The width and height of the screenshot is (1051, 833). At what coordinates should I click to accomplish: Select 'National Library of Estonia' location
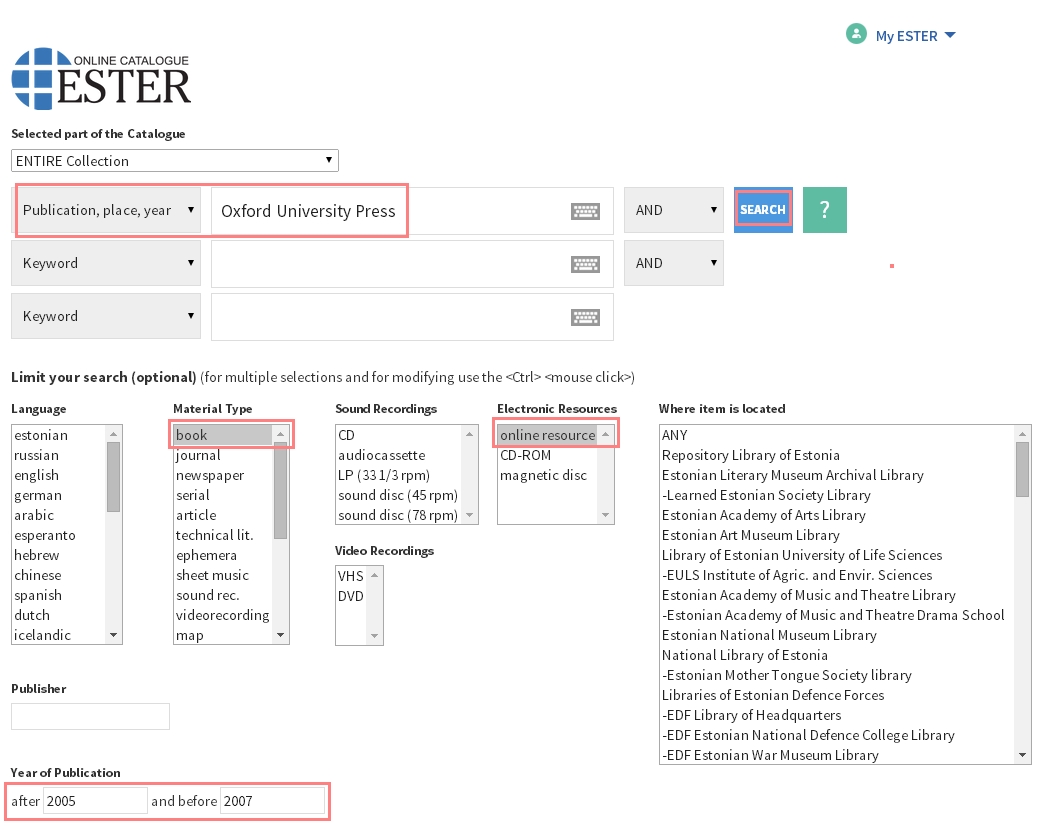pos(837,655)
